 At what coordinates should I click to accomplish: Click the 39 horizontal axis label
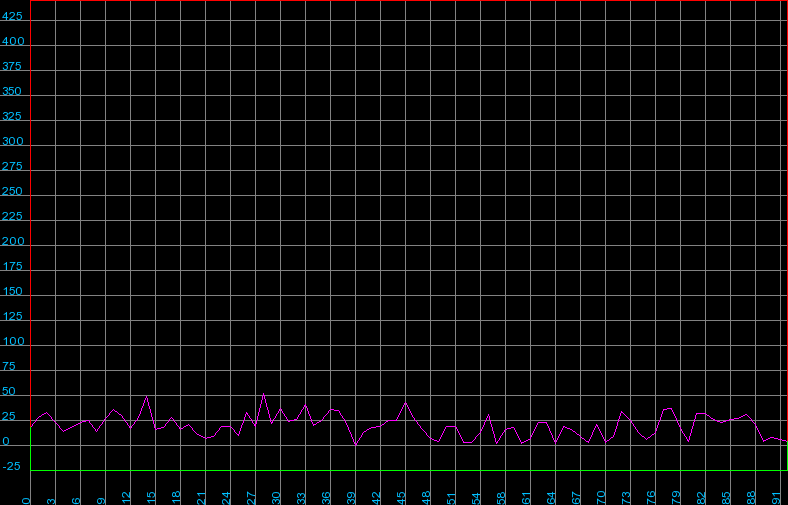tap(352, 498)
